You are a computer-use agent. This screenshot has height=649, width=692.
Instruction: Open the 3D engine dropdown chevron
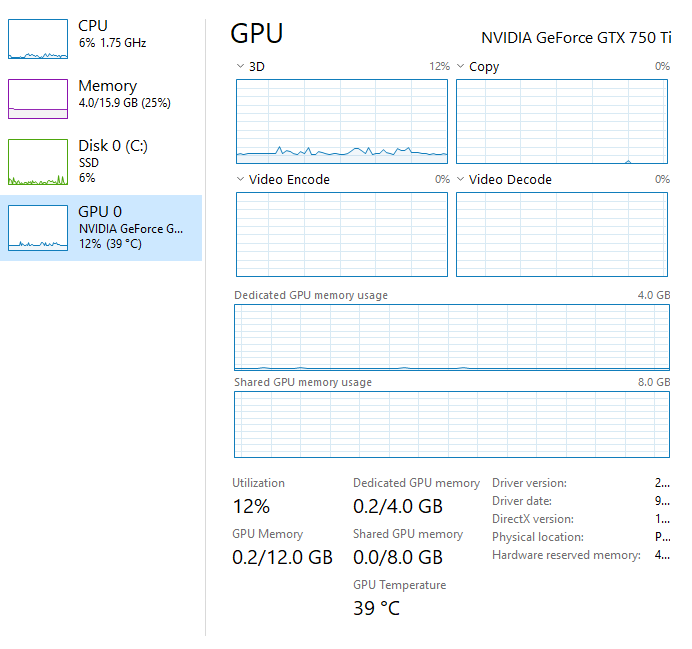pyautogui.click(x=240, y=66)
